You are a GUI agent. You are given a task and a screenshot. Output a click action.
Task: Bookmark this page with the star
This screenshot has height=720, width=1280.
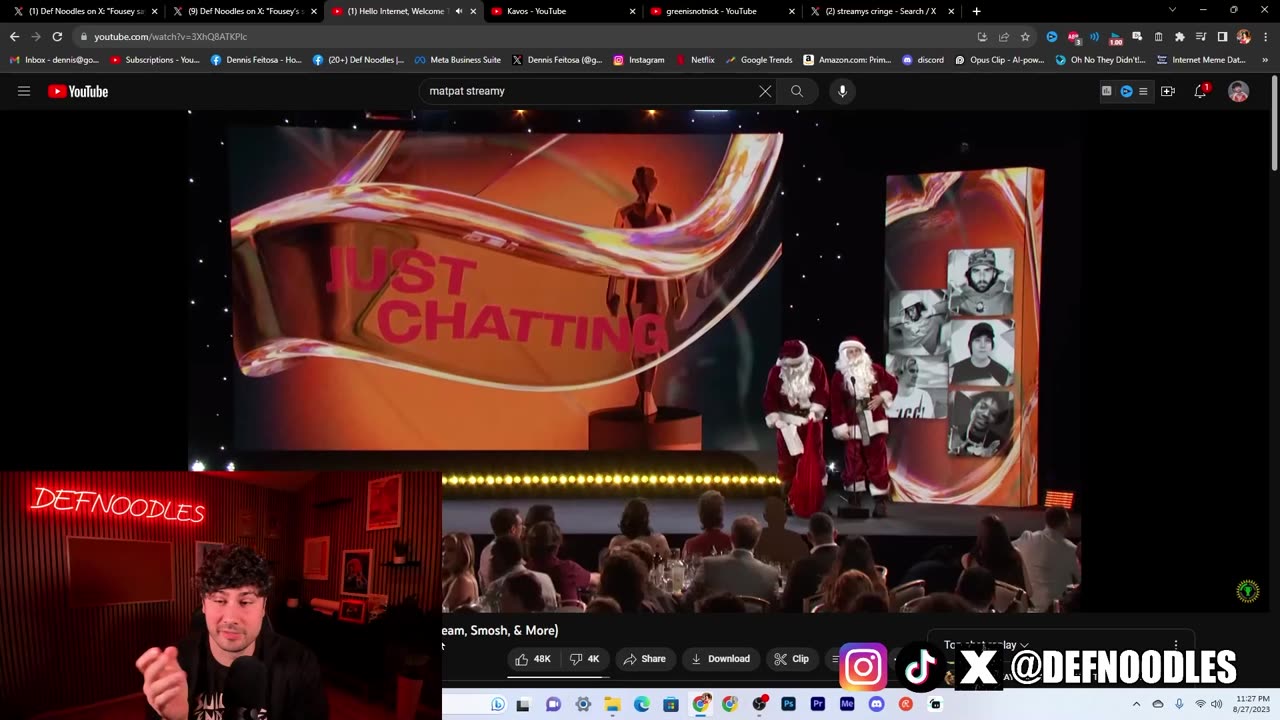point(1025,36)
